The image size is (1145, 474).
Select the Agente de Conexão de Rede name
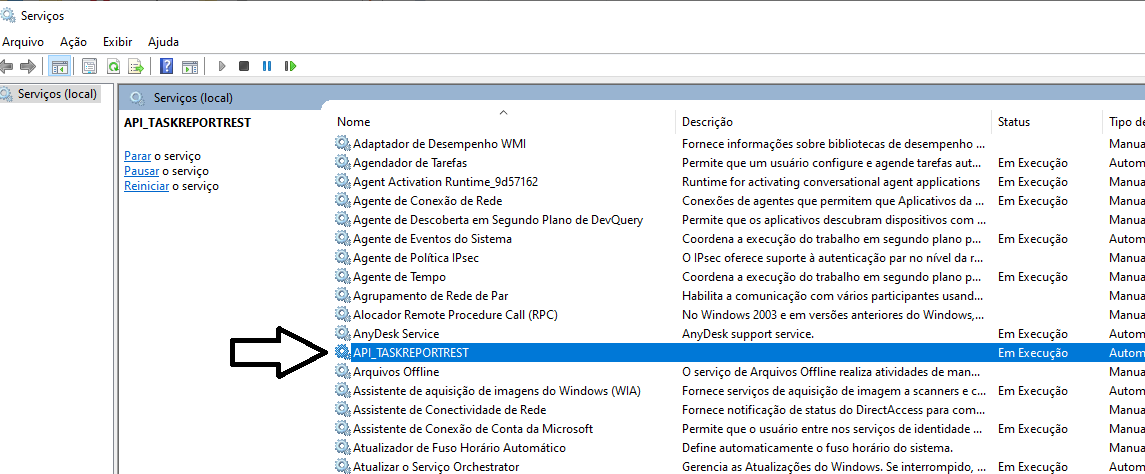pyautogui.click(x=427, y=201)
